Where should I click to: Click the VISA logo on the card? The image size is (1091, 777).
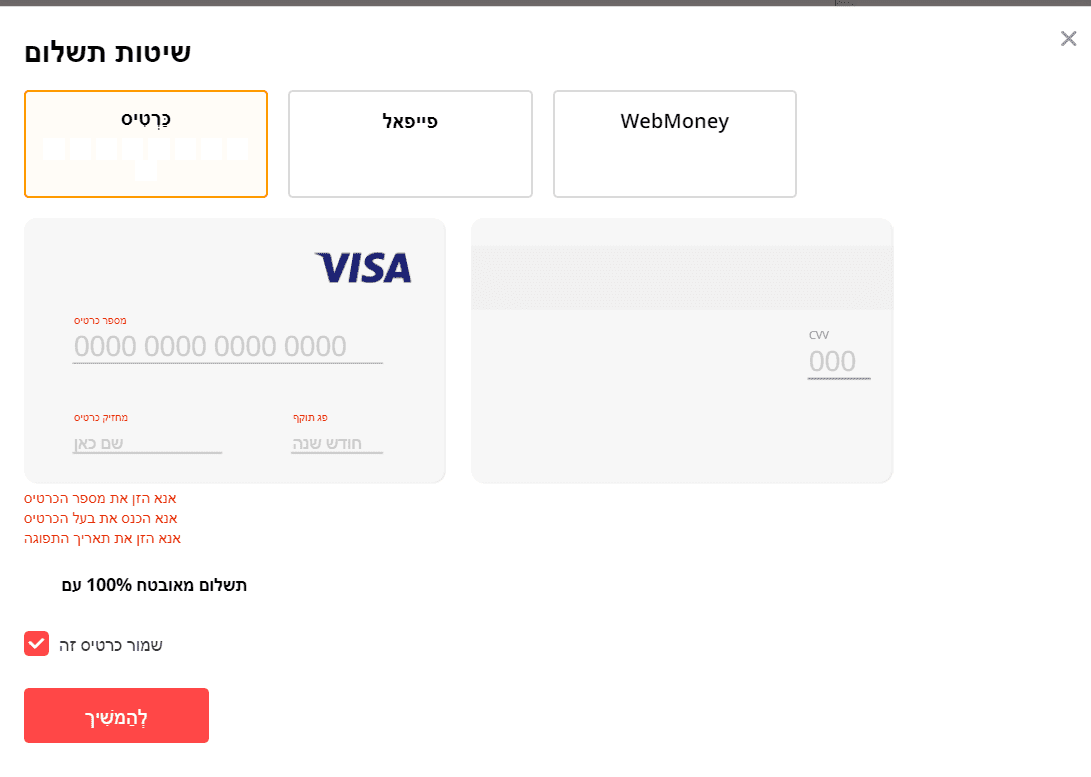(363, 267)
